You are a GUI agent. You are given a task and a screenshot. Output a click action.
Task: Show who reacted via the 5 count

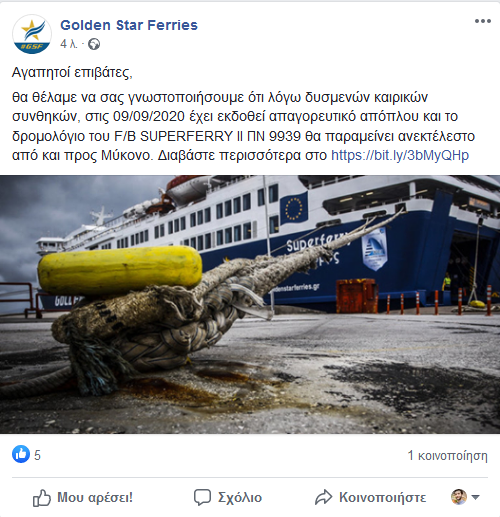click(x=37, y=455)
